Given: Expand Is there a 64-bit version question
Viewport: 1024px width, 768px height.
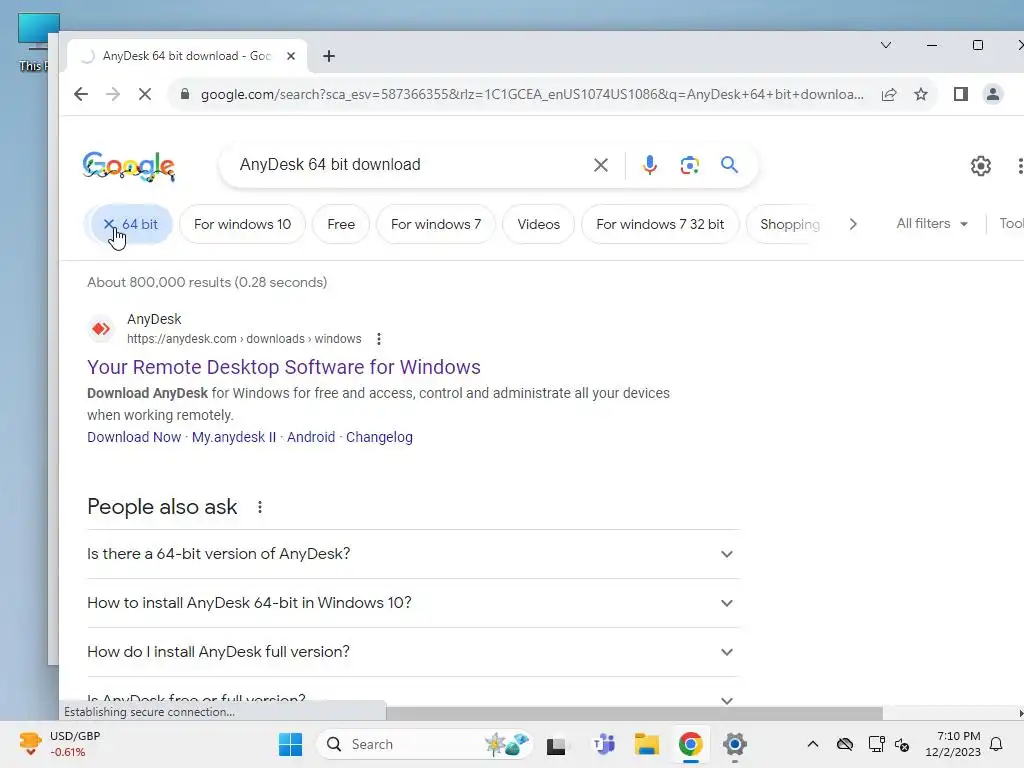Looking at the screenshot, I should tap(413, 554).
